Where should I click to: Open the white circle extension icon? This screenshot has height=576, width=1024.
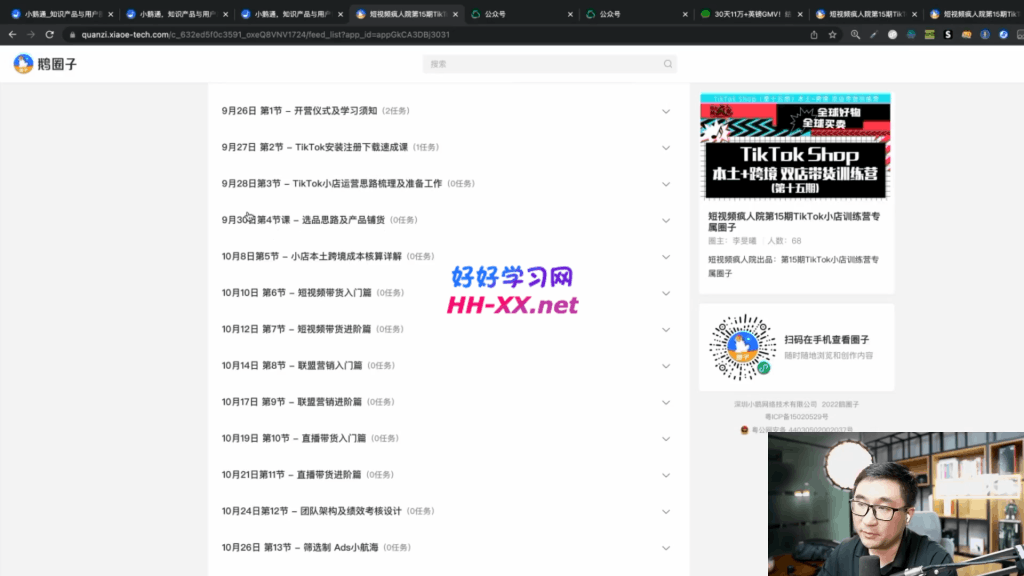pyautogui.click(x=892, y=35)
